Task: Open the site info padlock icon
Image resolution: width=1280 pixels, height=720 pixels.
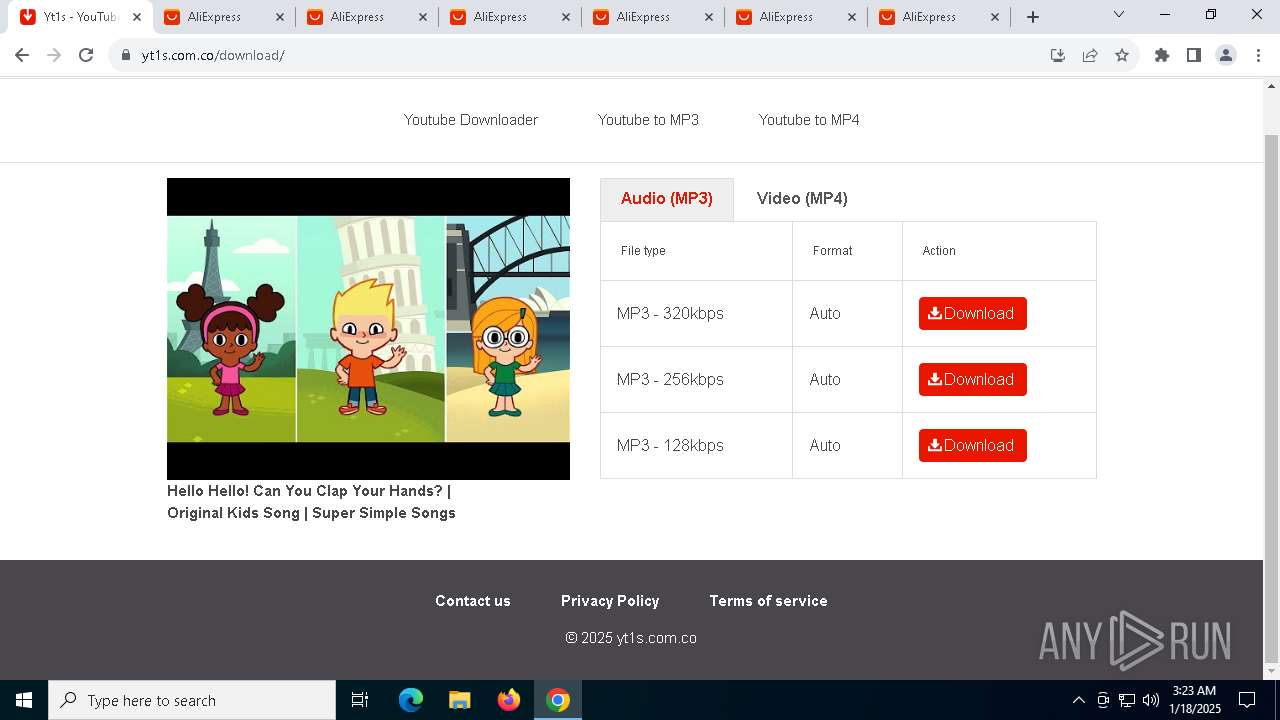Action: coord(126,55)
